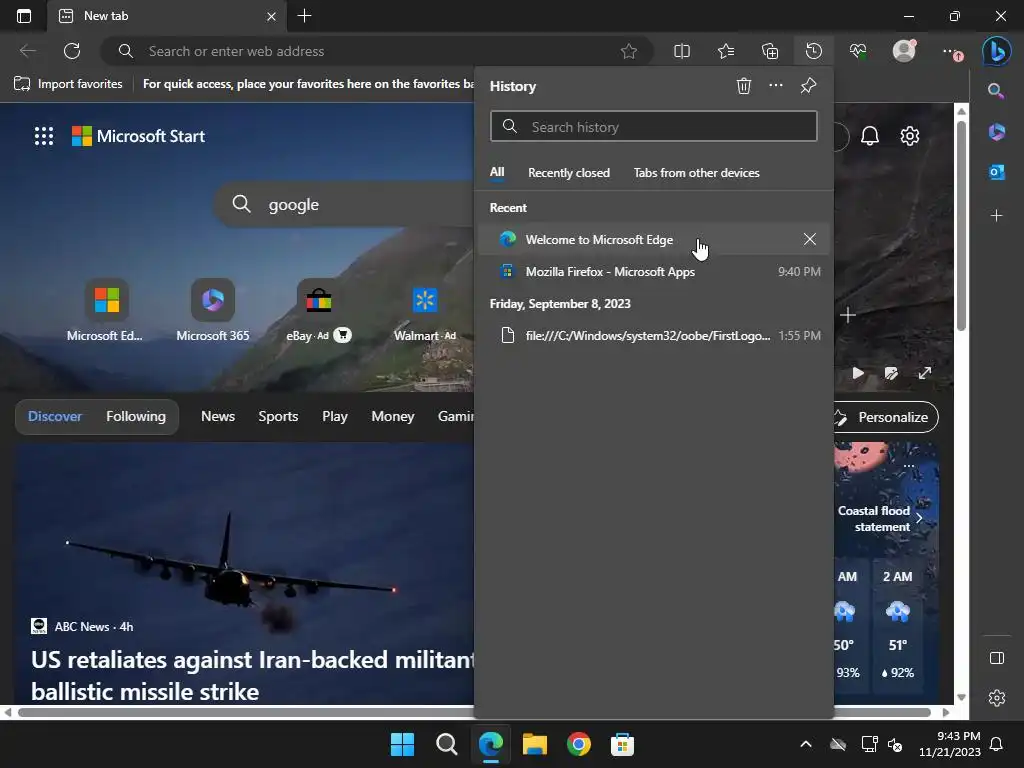Remove Welcome to Microsoft Edge entry
Image resolution: width=1024 pixels, height=768 pixels.
tap(810, 239)
